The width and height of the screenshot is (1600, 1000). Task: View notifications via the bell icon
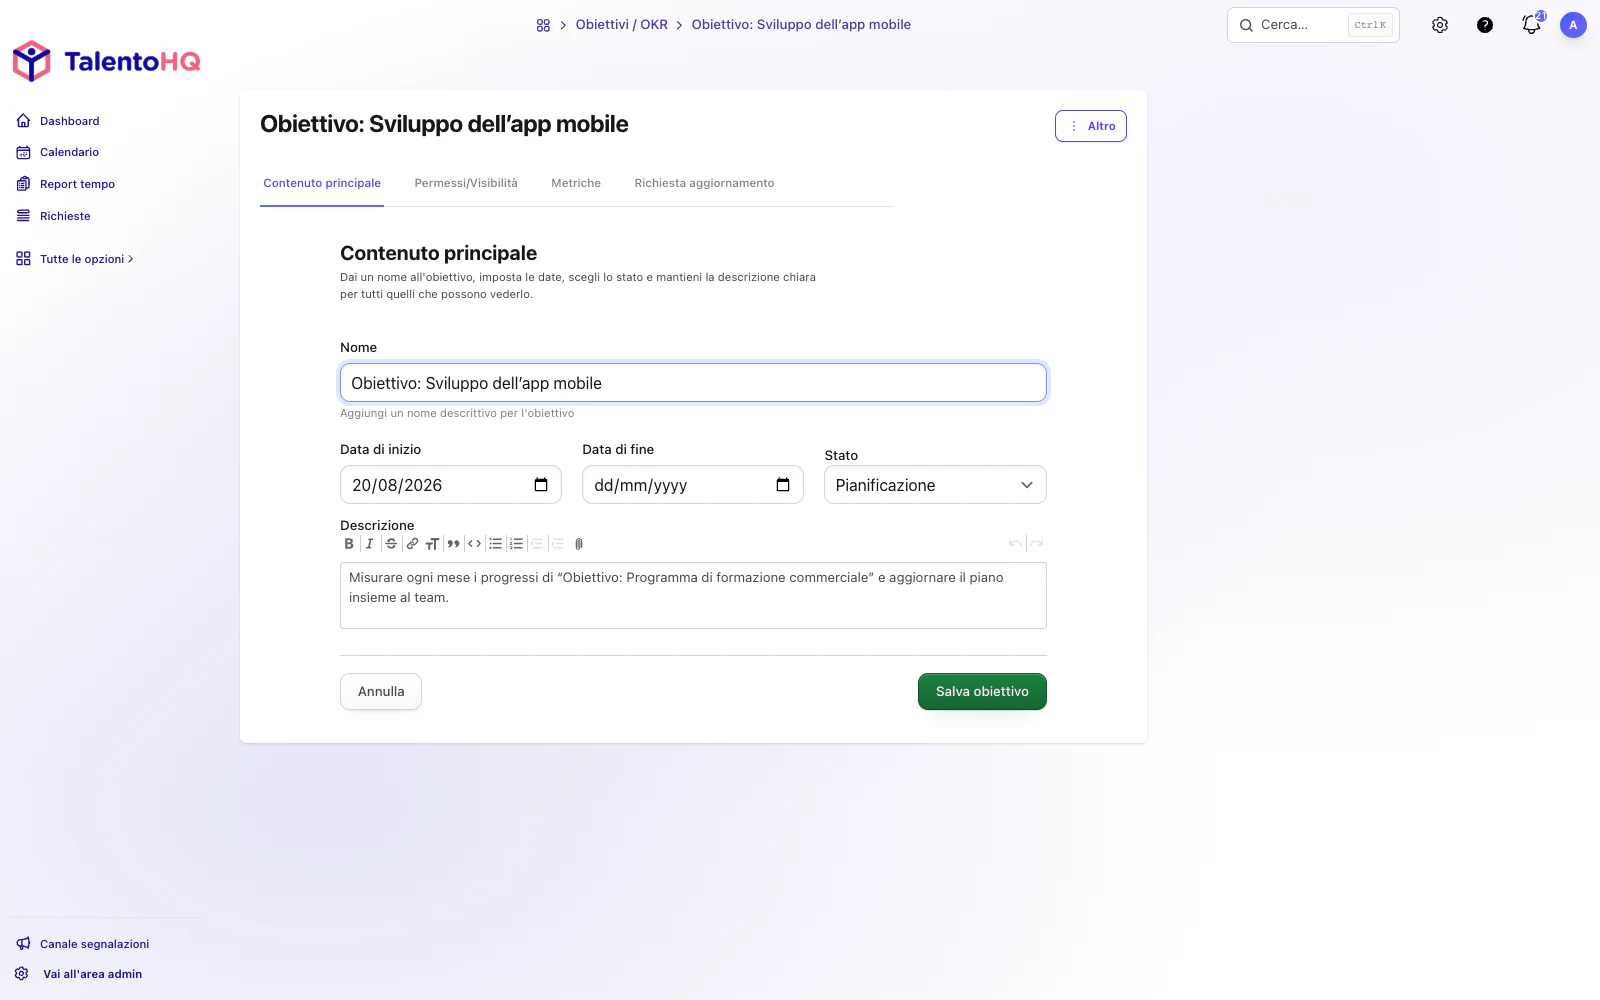pos(1532,24)
